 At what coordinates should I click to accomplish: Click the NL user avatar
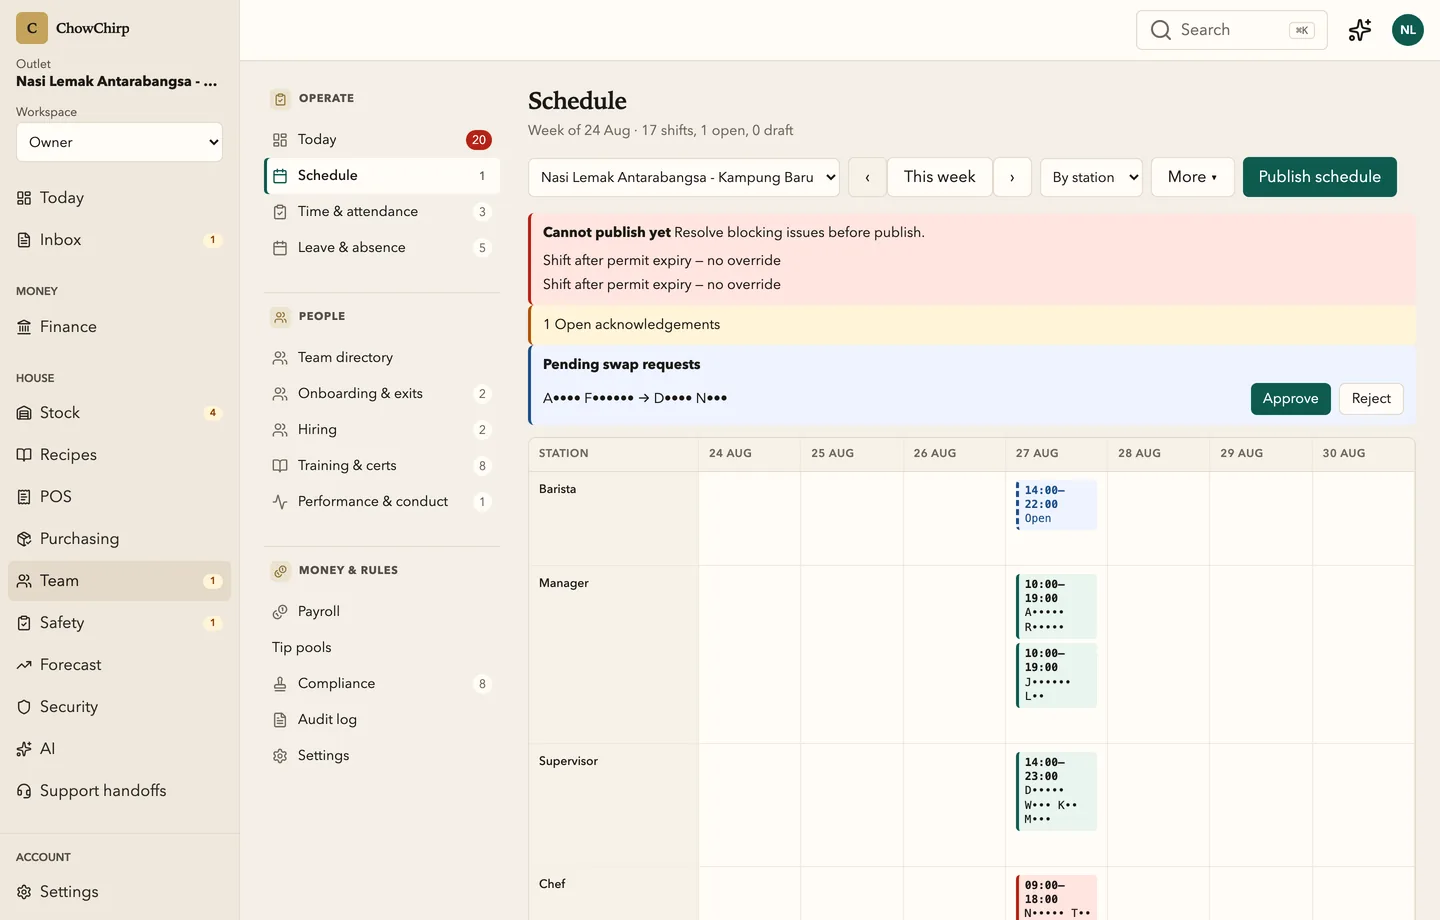coord(1408,30)
